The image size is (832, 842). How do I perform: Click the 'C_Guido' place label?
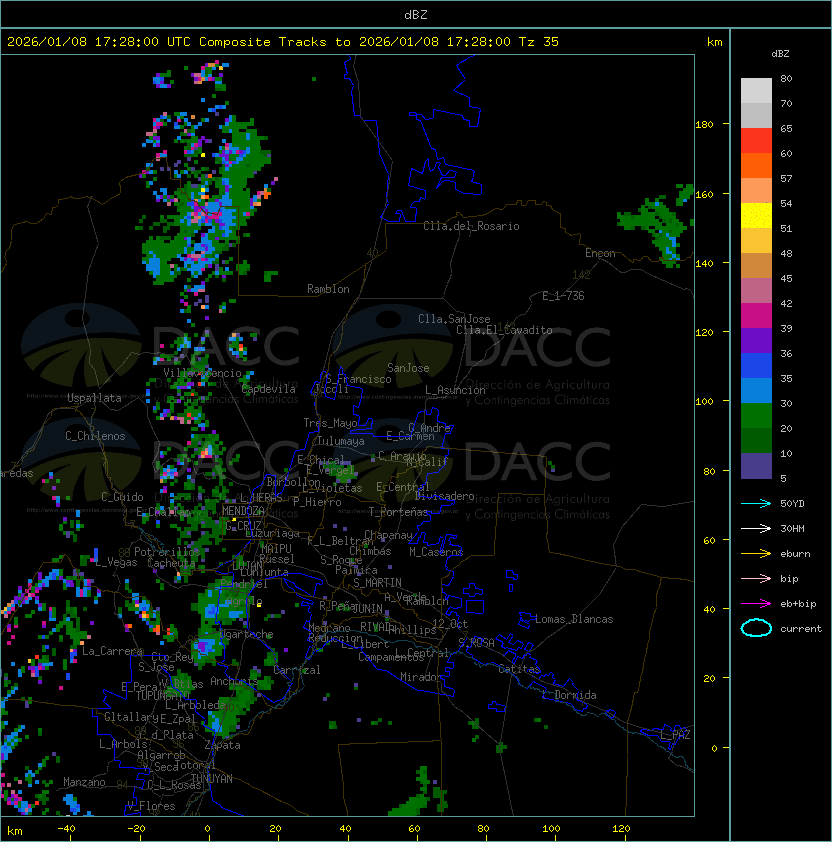122,497
